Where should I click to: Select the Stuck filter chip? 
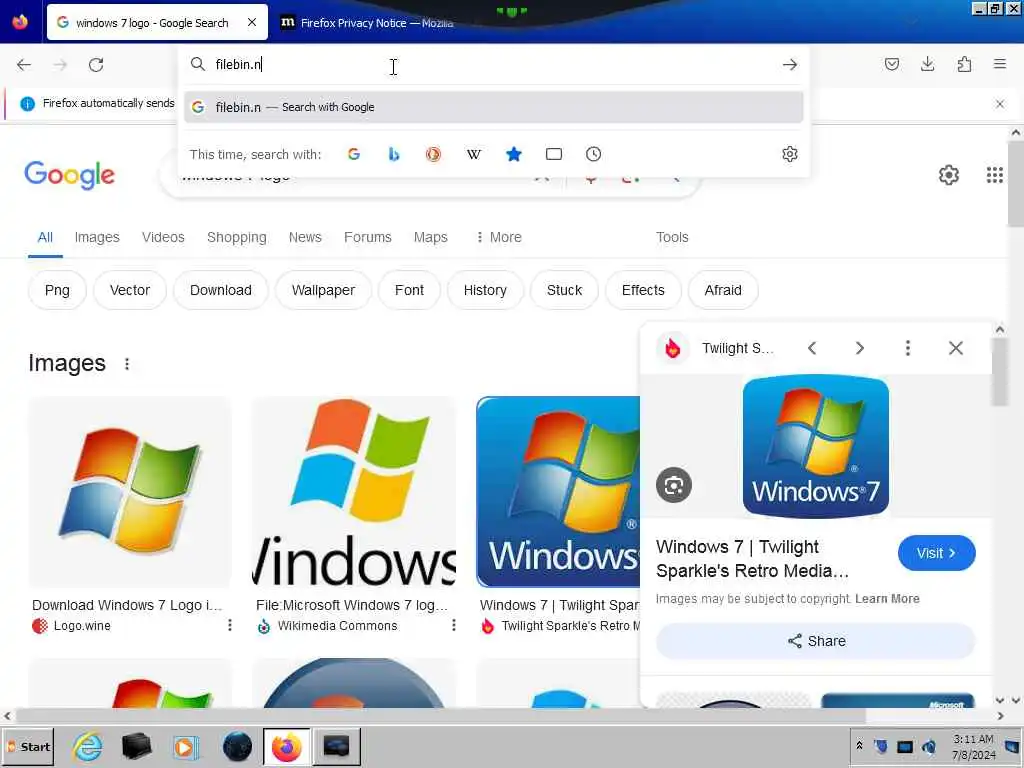tap(564, 290)
